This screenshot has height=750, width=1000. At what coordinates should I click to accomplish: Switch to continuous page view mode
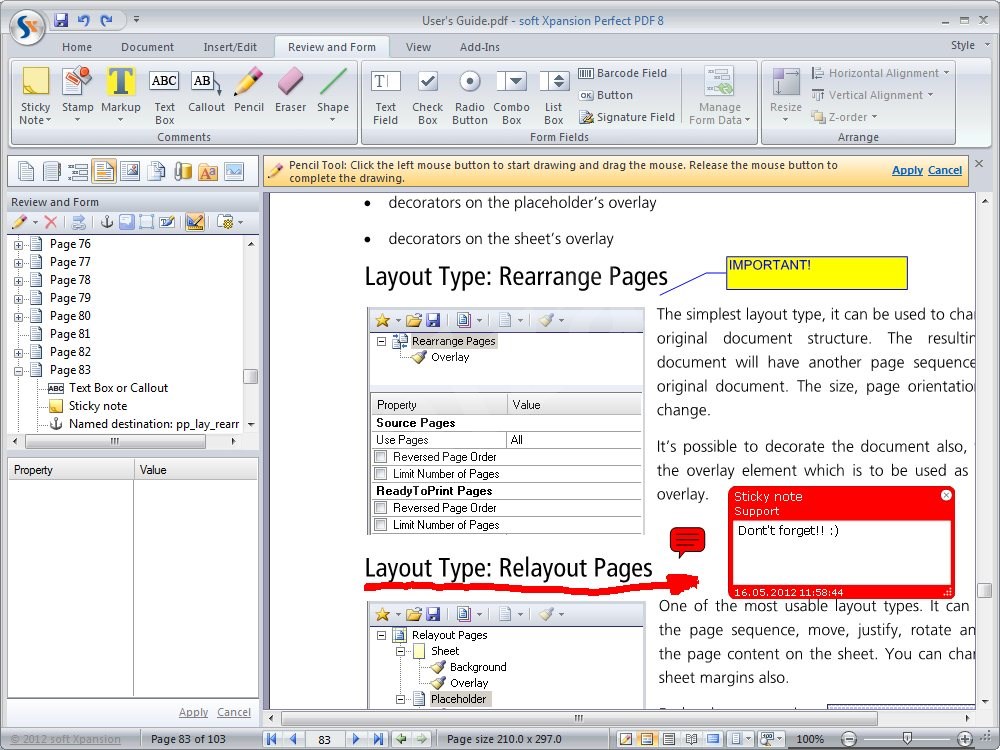point(668,739)
